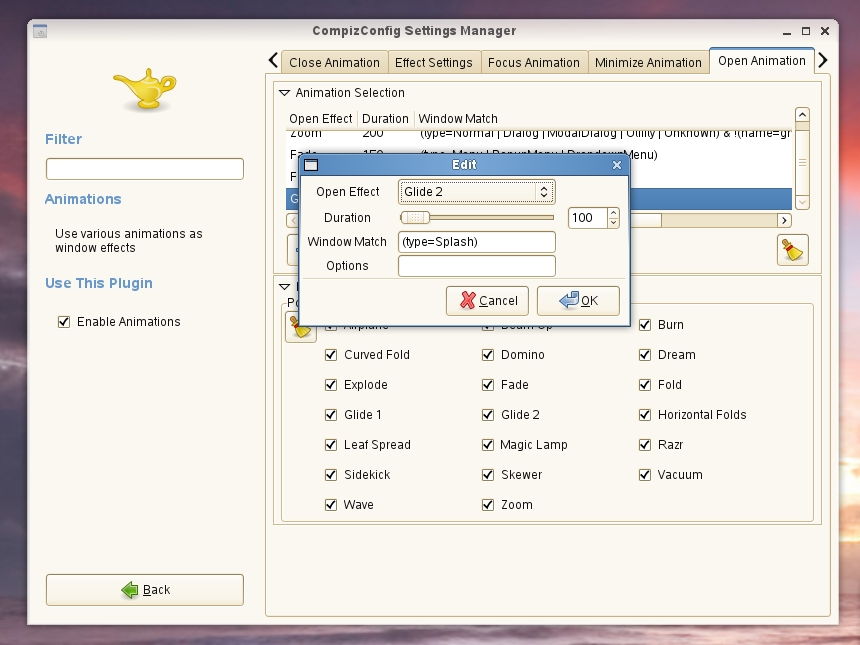Screen dimensions: 860x645
Task: Switch to Minimize Animation tab
Action: (x=648, y=63)
